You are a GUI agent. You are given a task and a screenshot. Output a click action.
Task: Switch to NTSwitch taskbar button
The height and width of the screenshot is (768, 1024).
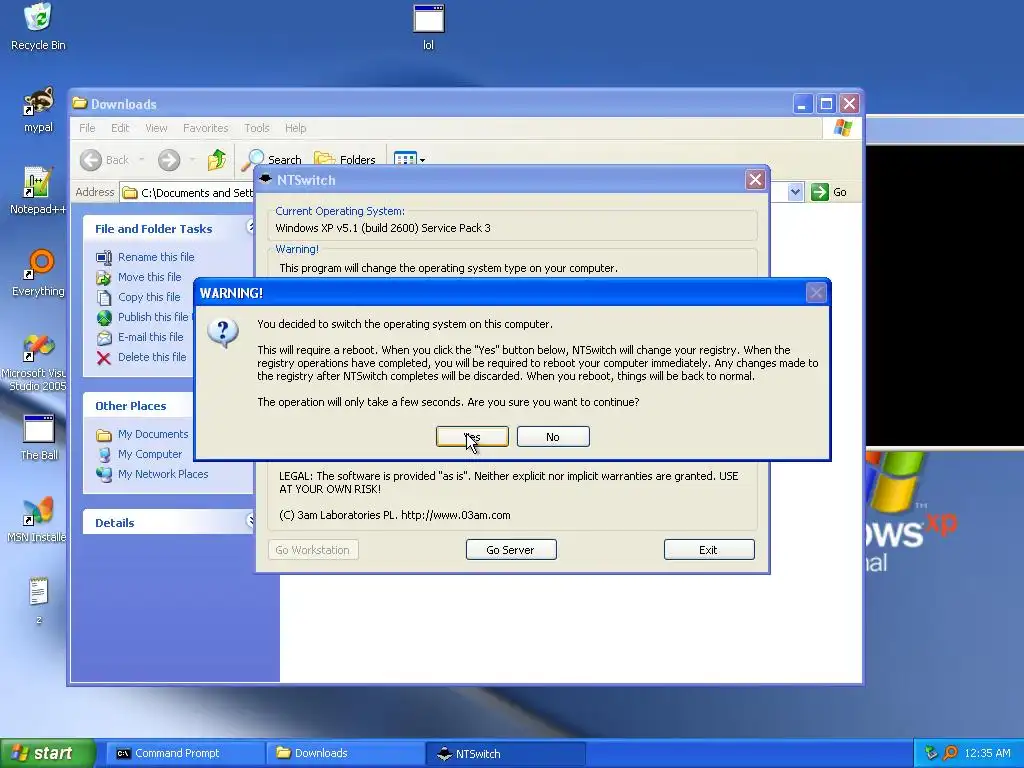pos(505,754)
